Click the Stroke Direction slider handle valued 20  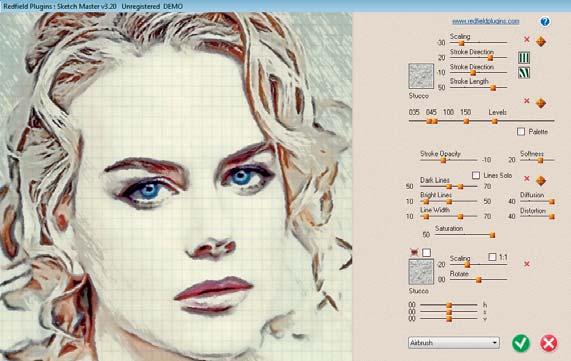coord(490,58)
